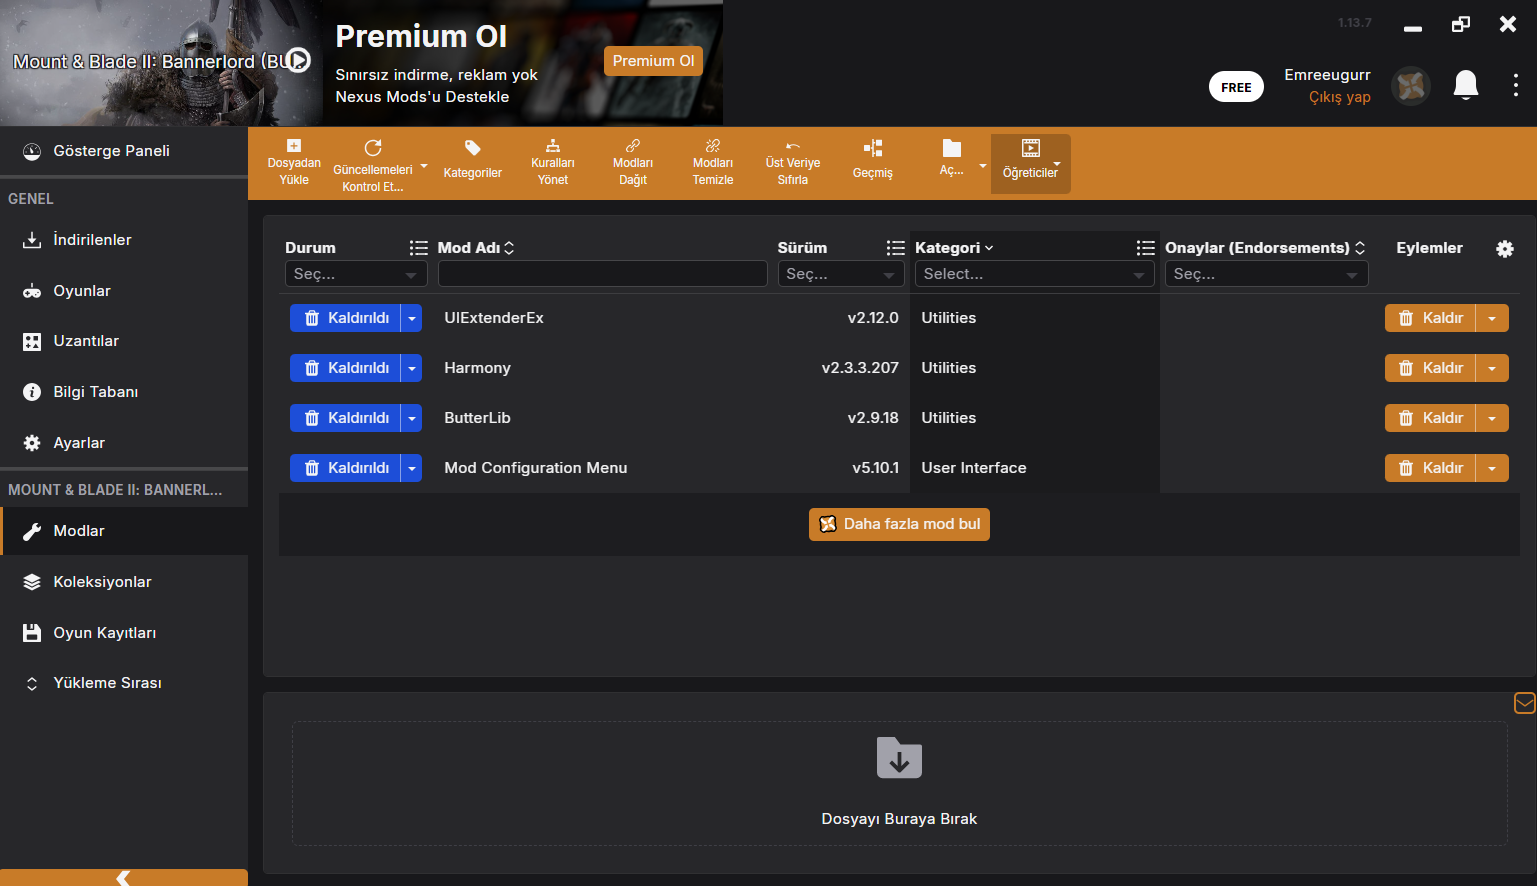
Task: Open the Kategoriler tag icon
Action: pos(473,148)
